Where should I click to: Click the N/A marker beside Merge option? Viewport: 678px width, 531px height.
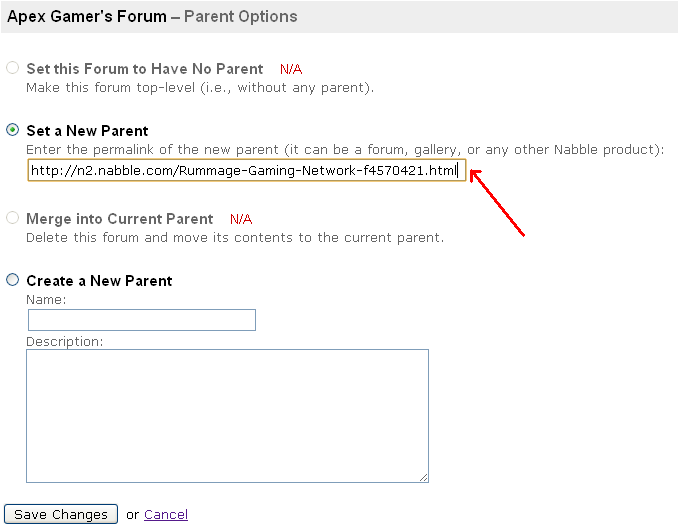coord(241,219)
